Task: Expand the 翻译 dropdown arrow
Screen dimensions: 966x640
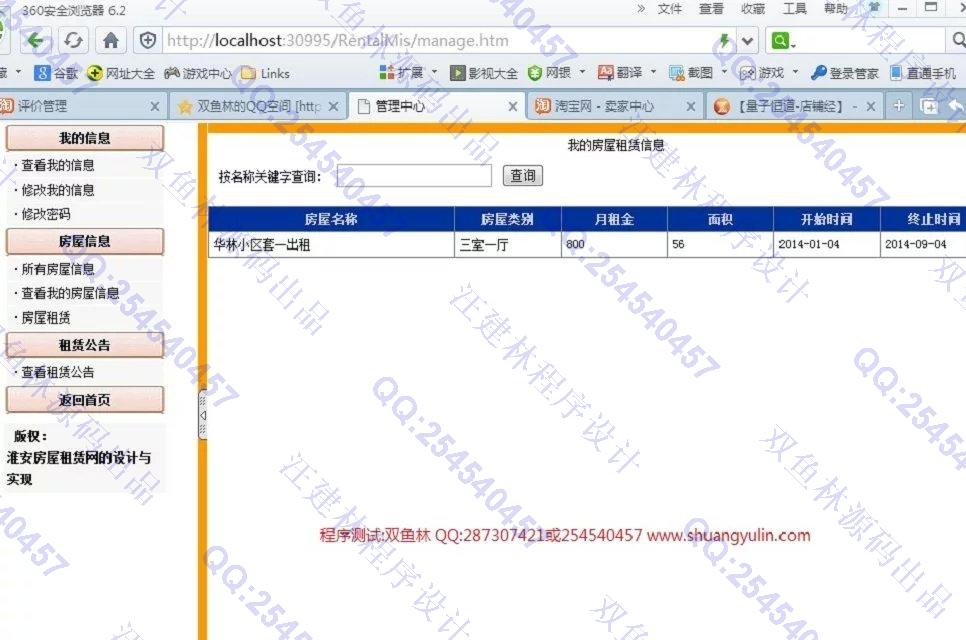Action: click(654, 72)
